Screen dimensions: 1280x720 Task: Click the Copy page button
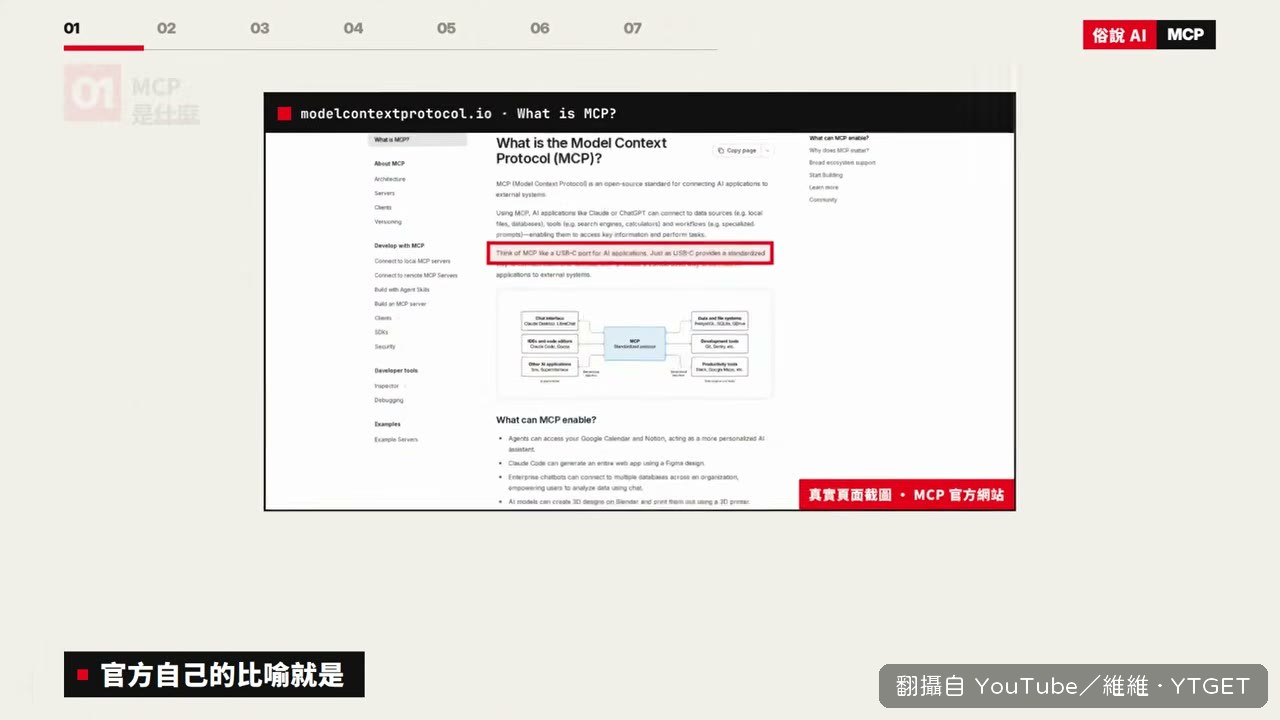click(x=737, y=151)
